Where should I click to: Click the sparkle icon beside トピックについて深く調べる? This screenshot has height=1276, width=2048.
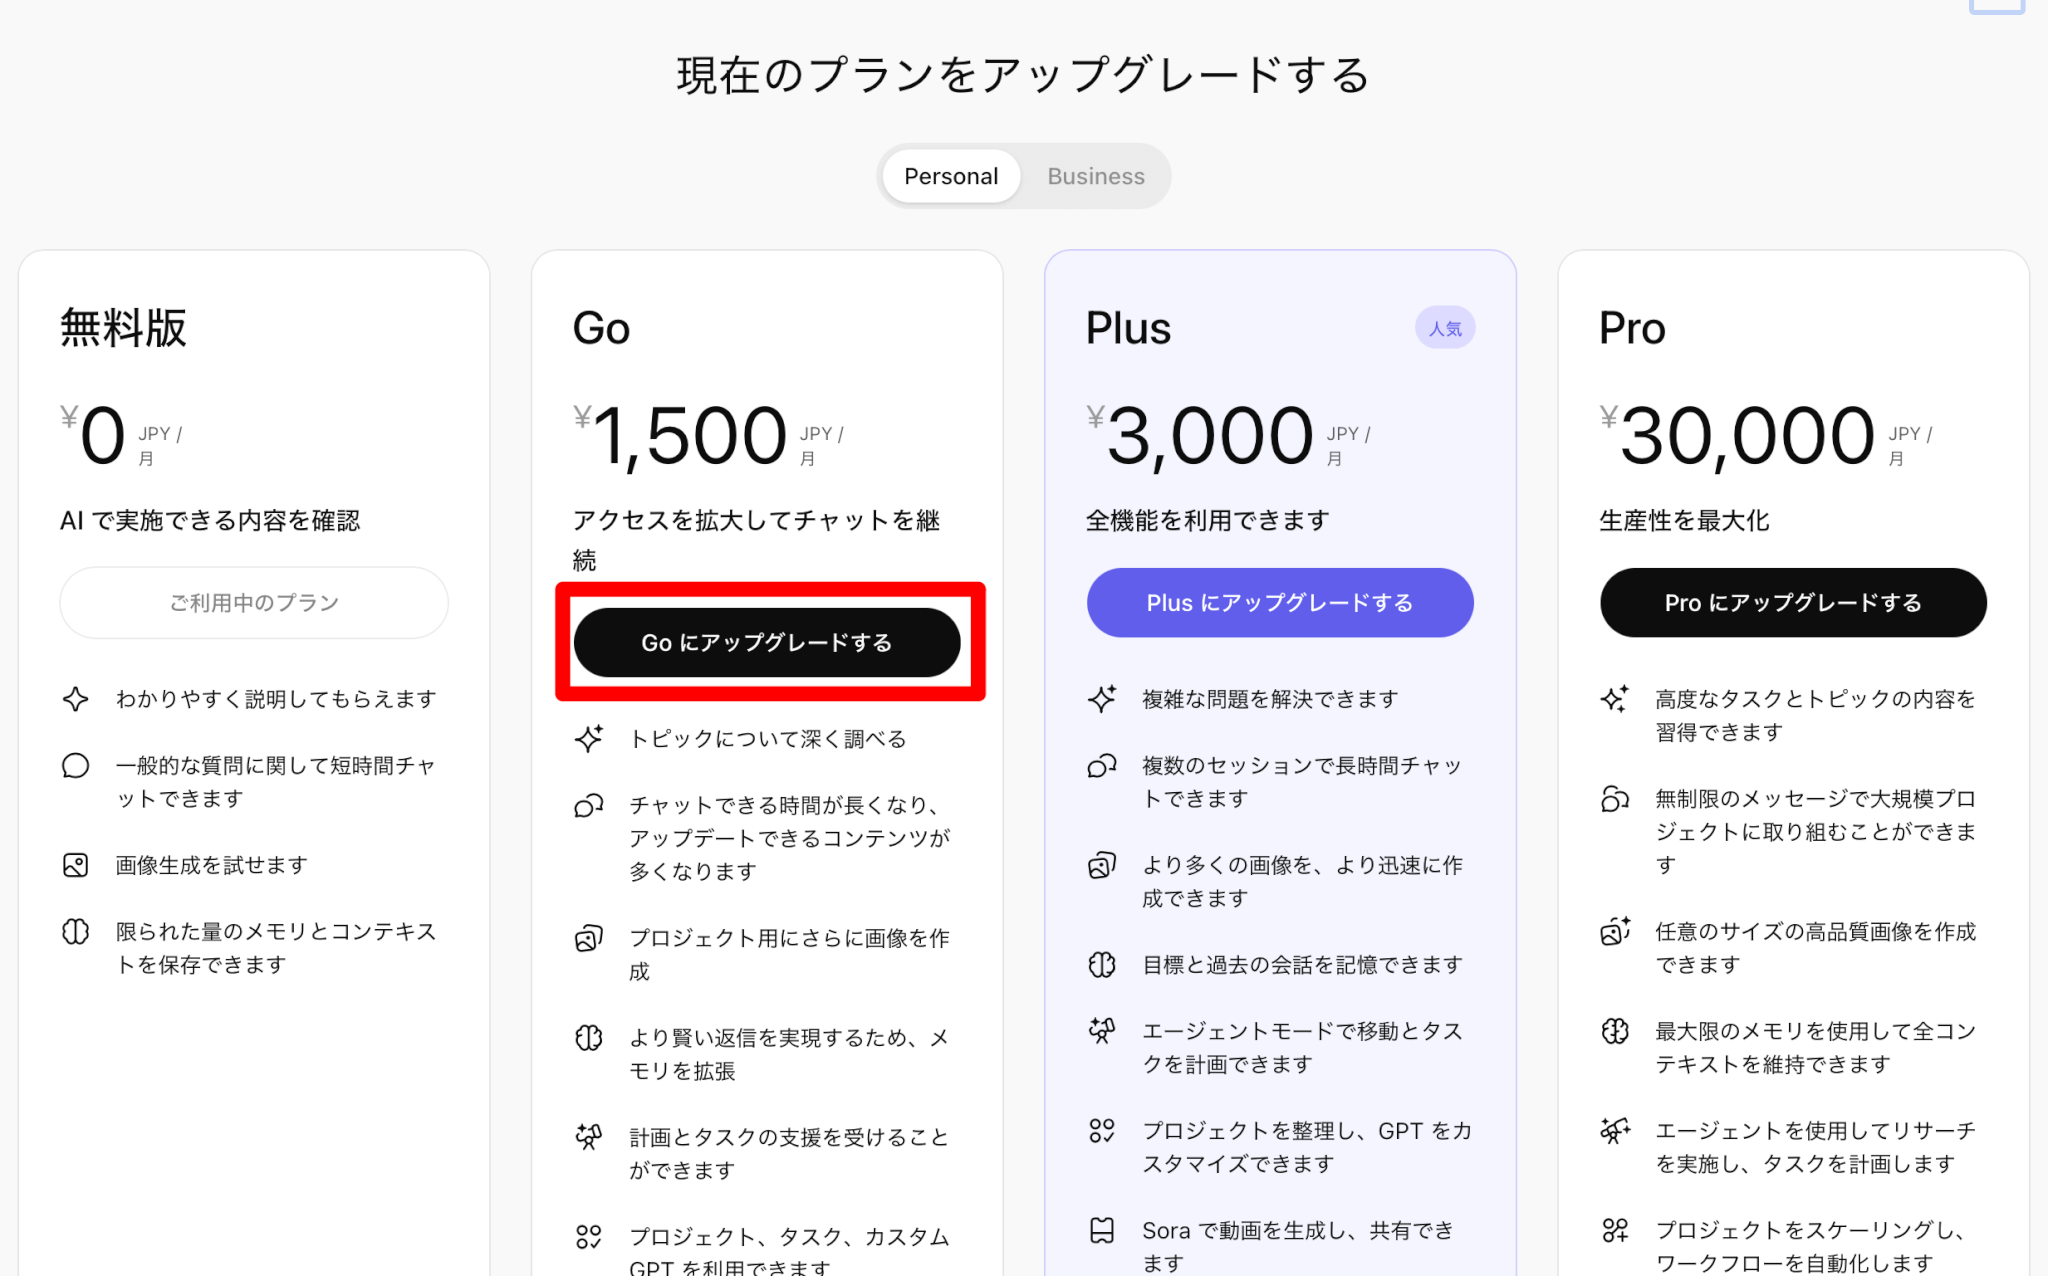point(589,739)
